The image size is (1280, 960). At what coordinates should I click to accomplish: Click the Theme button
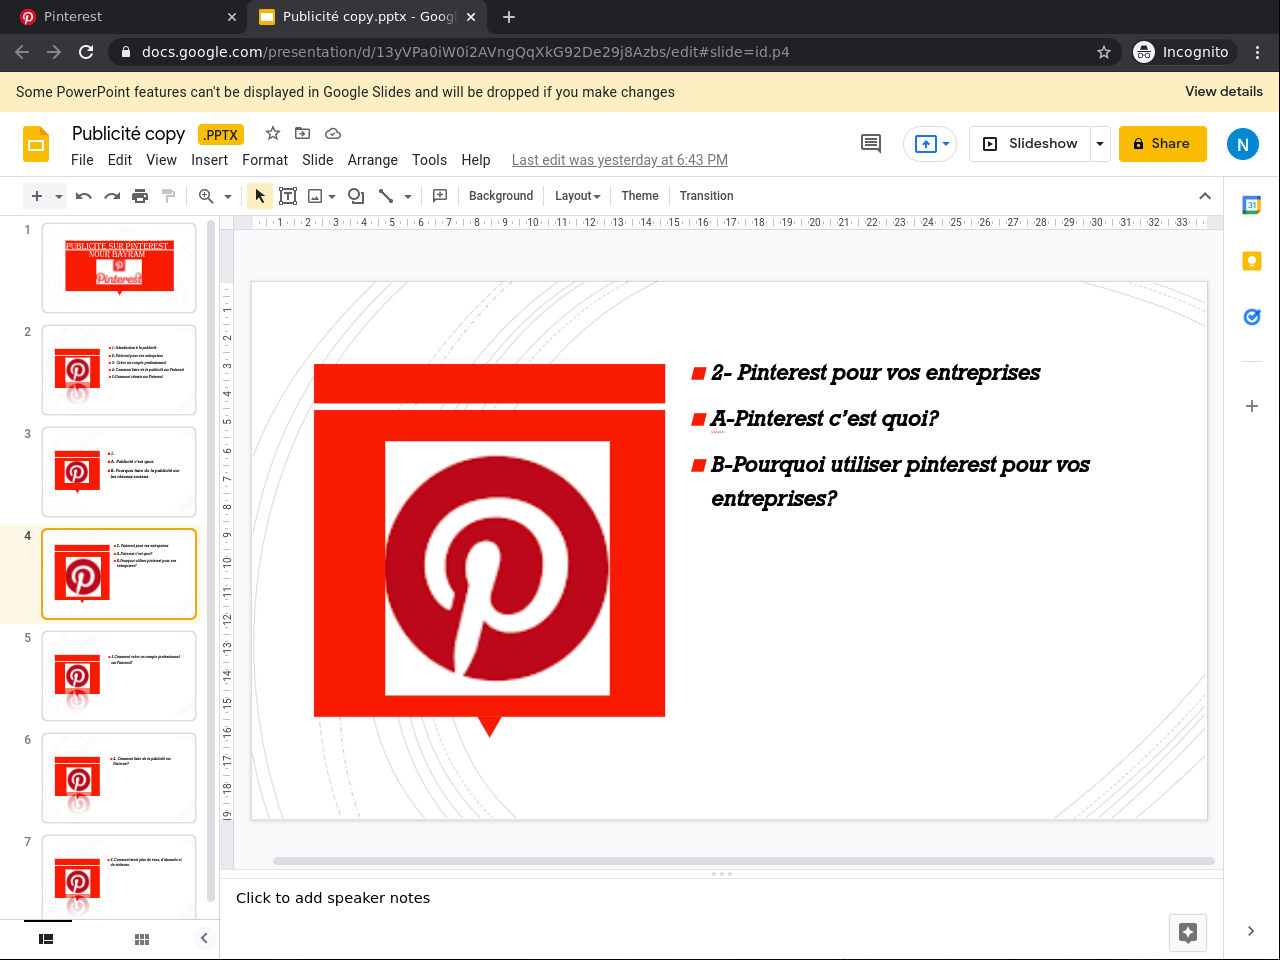[x=640, y=196]
